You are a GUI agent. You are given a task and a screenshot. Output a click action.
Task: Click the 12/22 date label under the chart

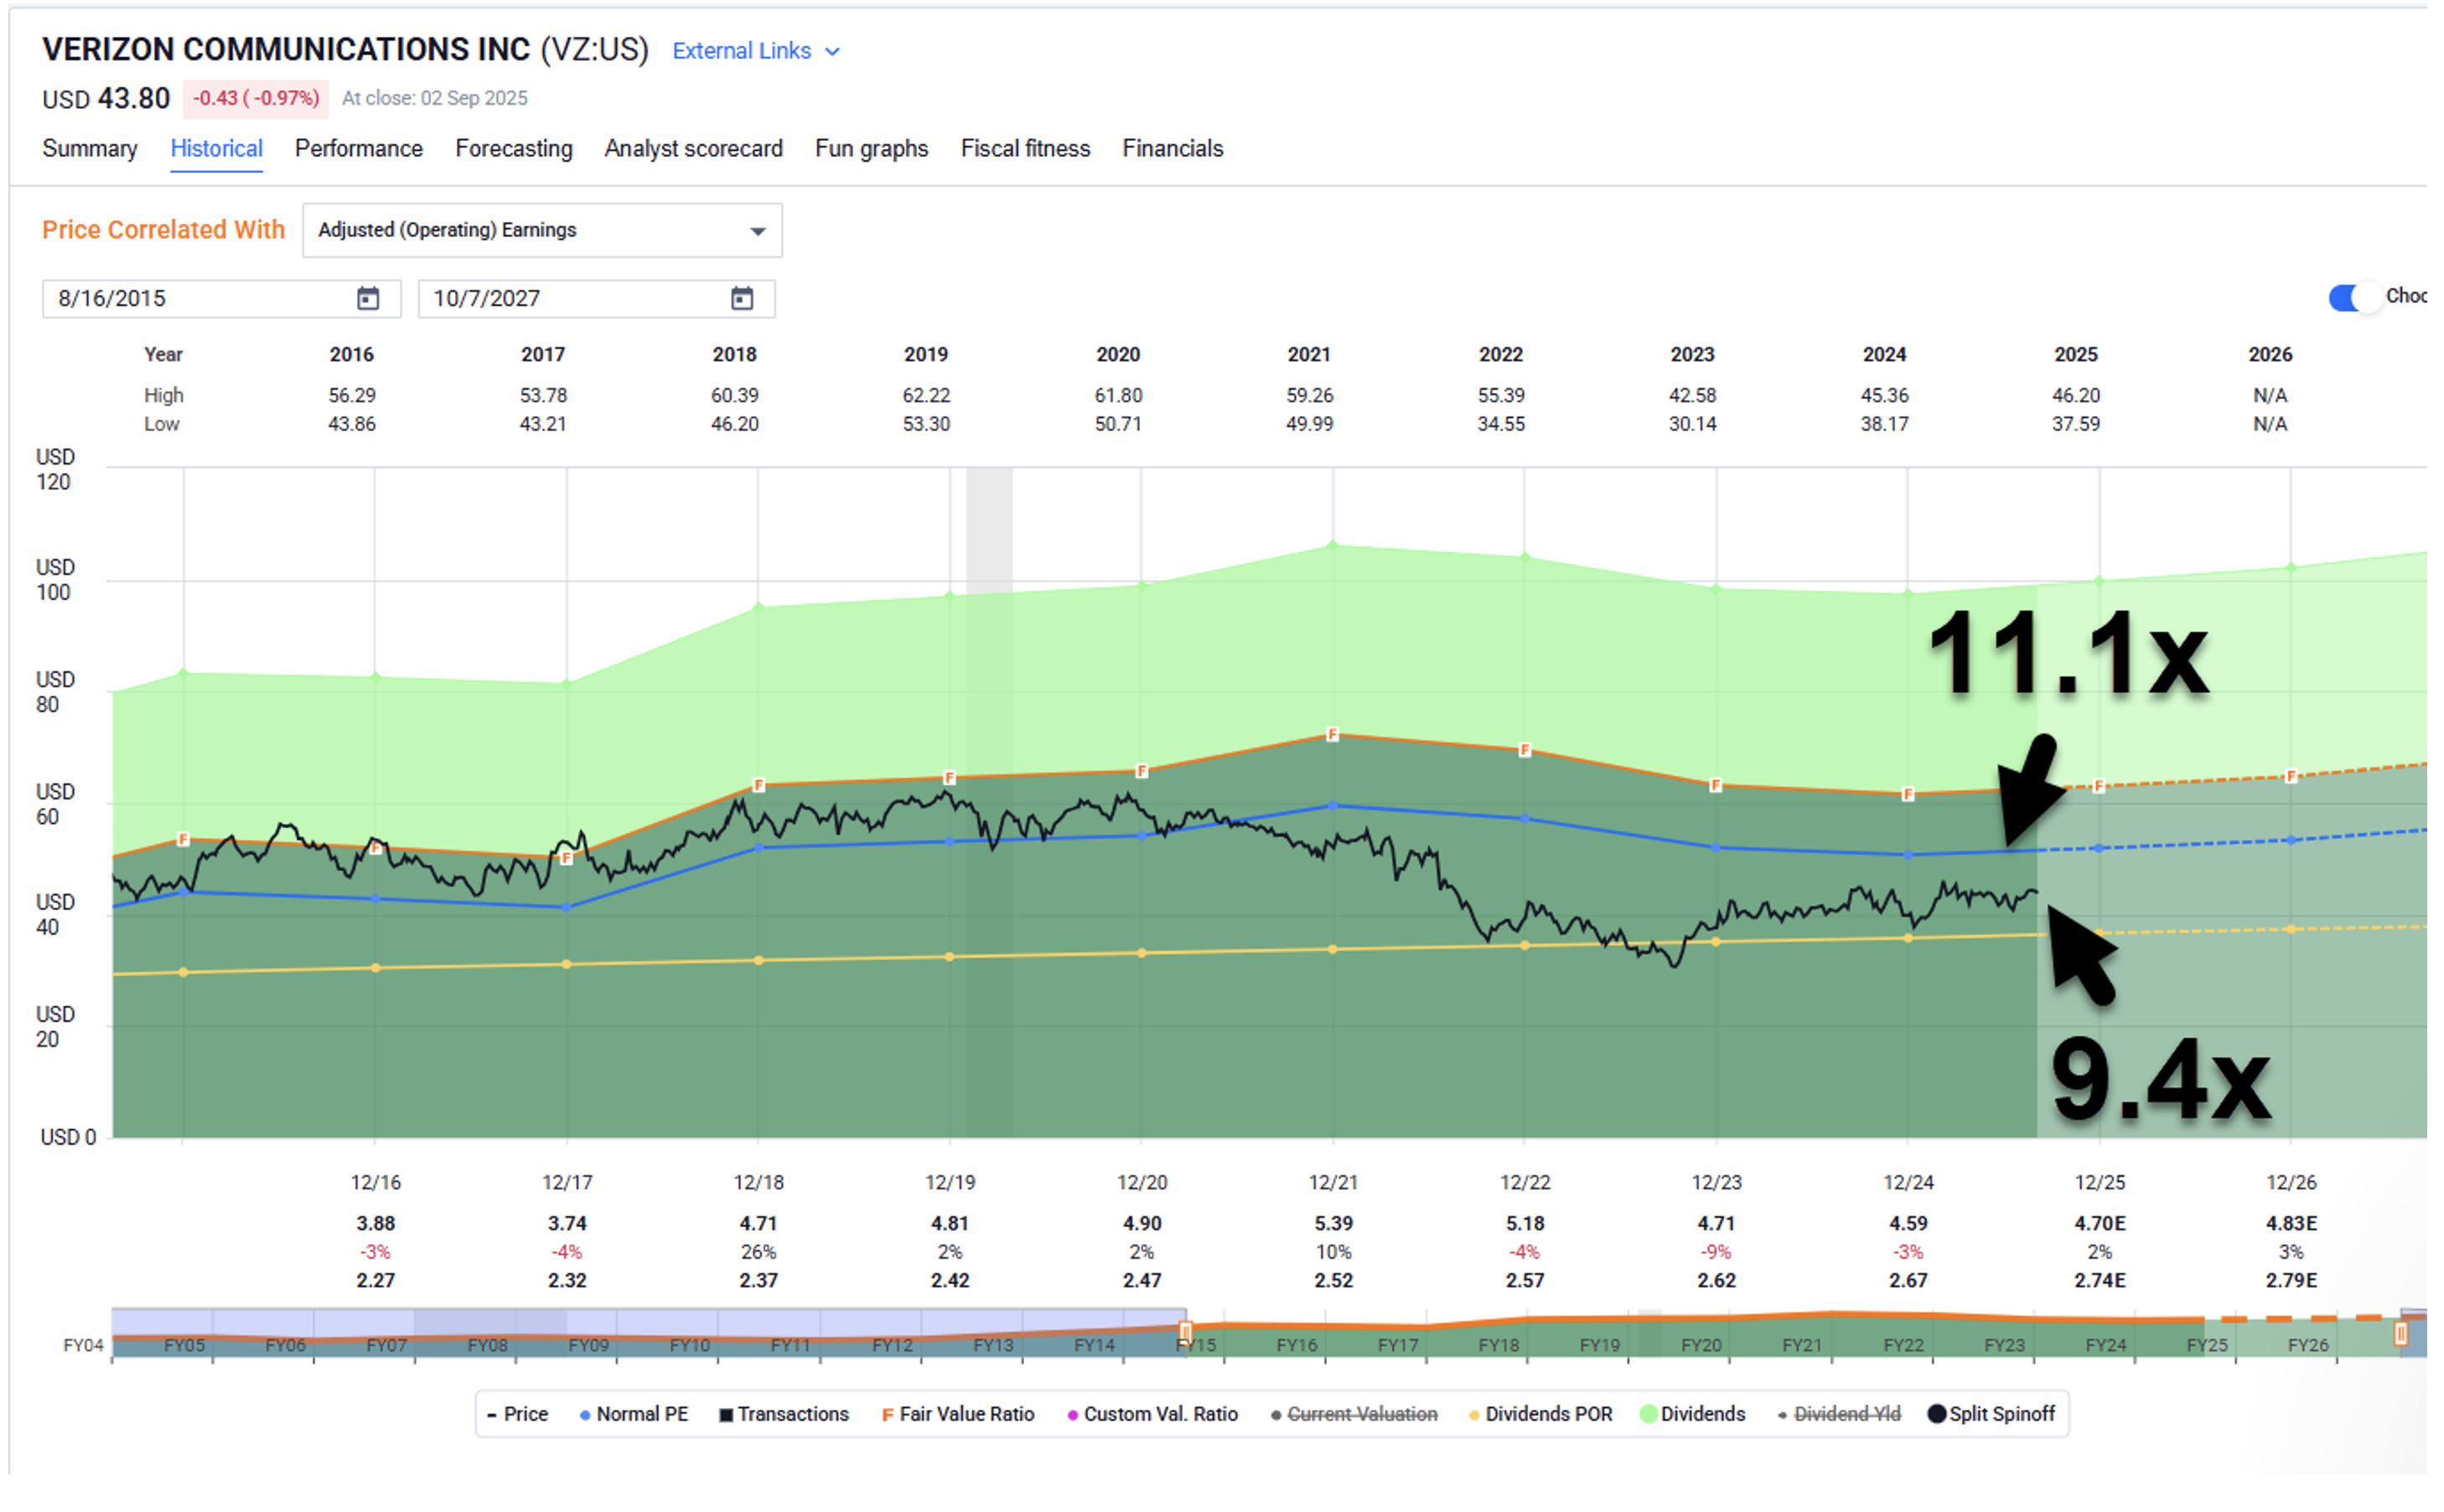(x=1524, y=1183)
